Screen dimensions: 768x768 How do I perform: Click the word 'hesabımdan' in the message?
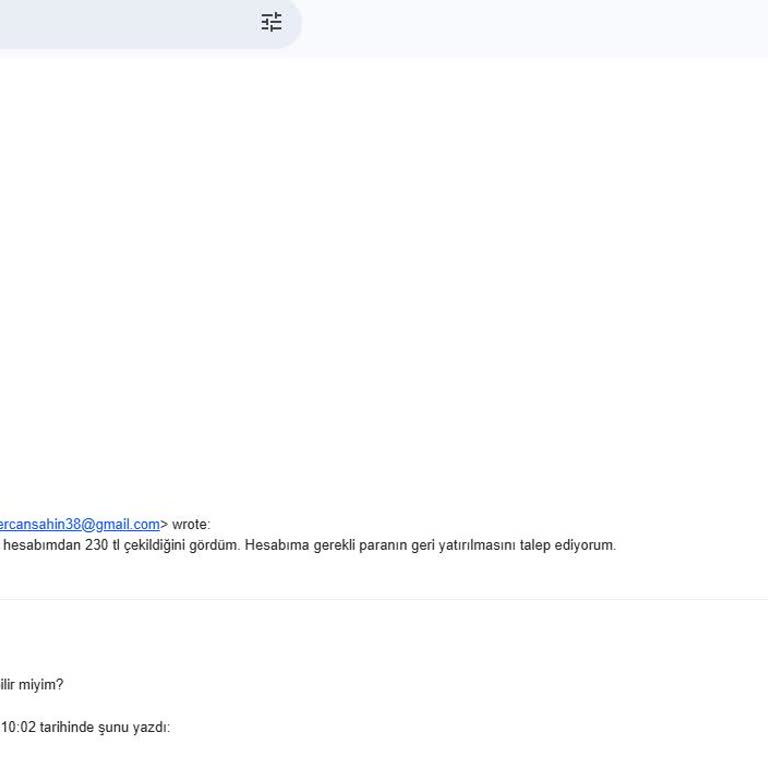click(42, 545)
